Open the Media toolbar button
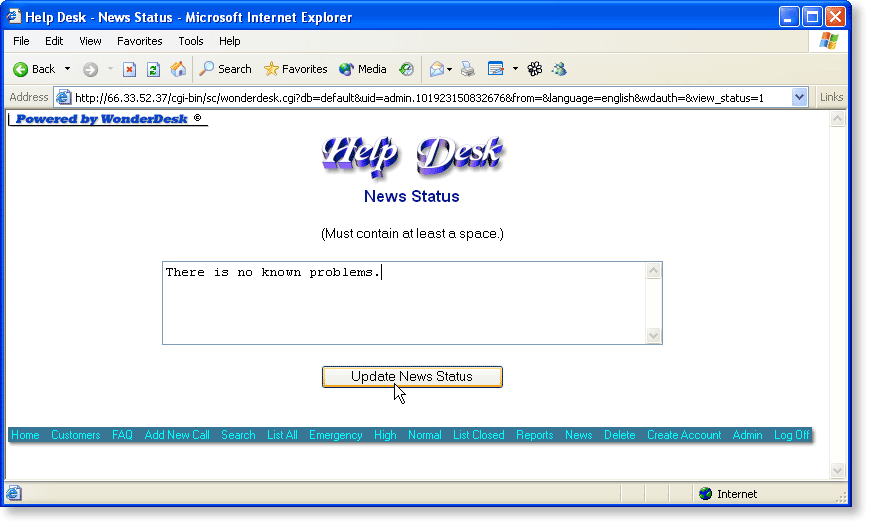The image size is (872, 527). pyautogui.click(x=363, y=69)
